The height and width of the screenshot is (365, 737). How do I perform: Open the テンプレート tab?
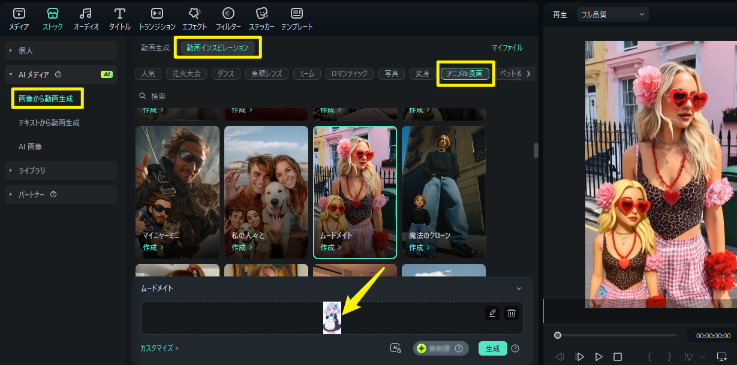[297, 19]
